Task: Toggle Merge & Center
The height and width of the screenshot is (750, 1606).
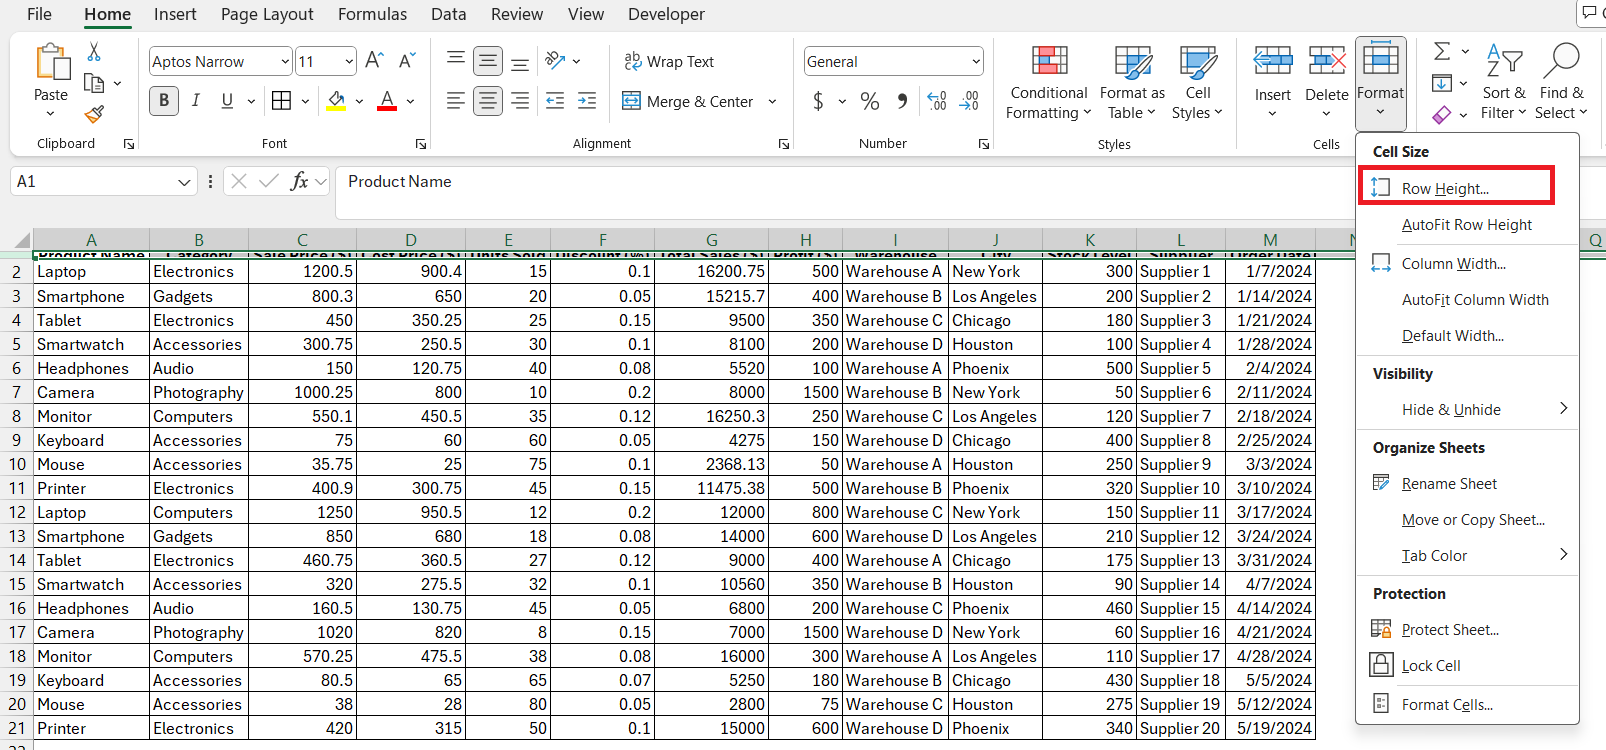Action: tap(688, 101)
